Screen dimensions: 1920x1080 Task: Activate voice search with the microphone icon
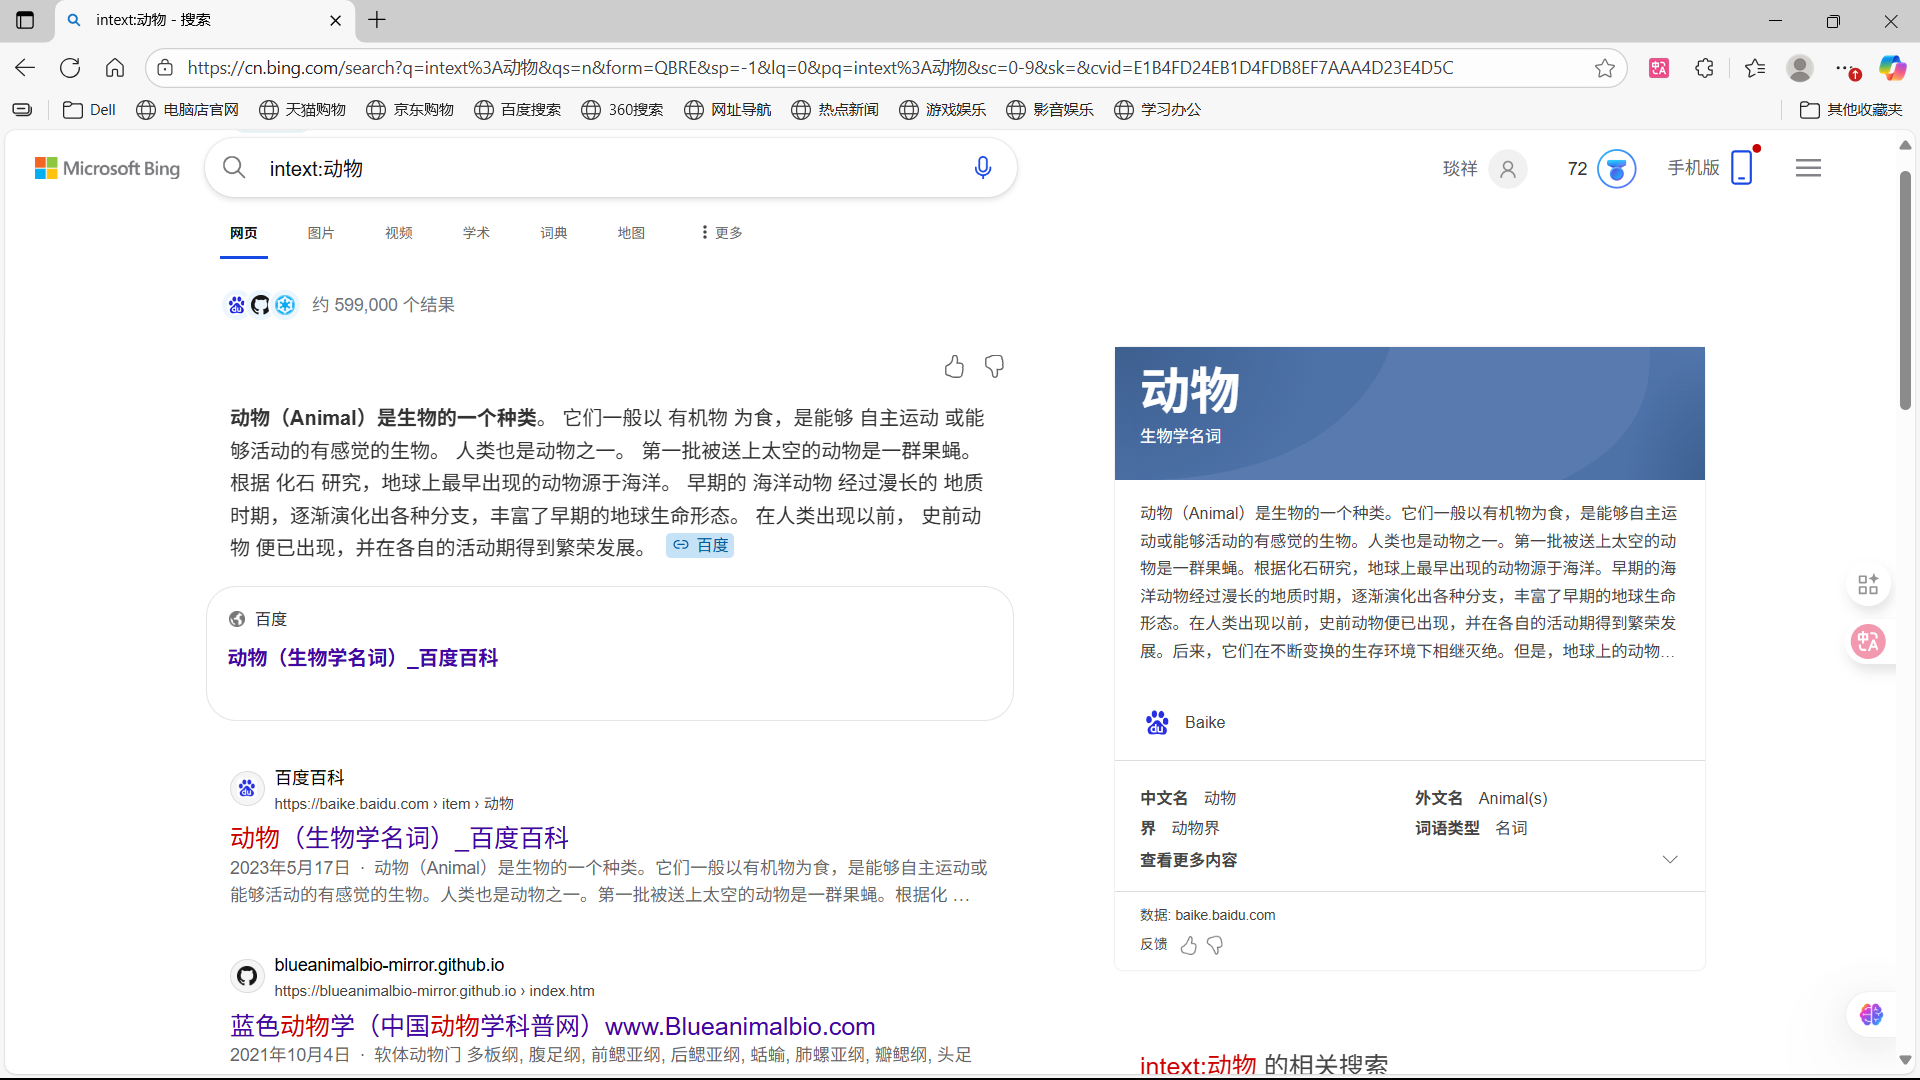point(983,167)
